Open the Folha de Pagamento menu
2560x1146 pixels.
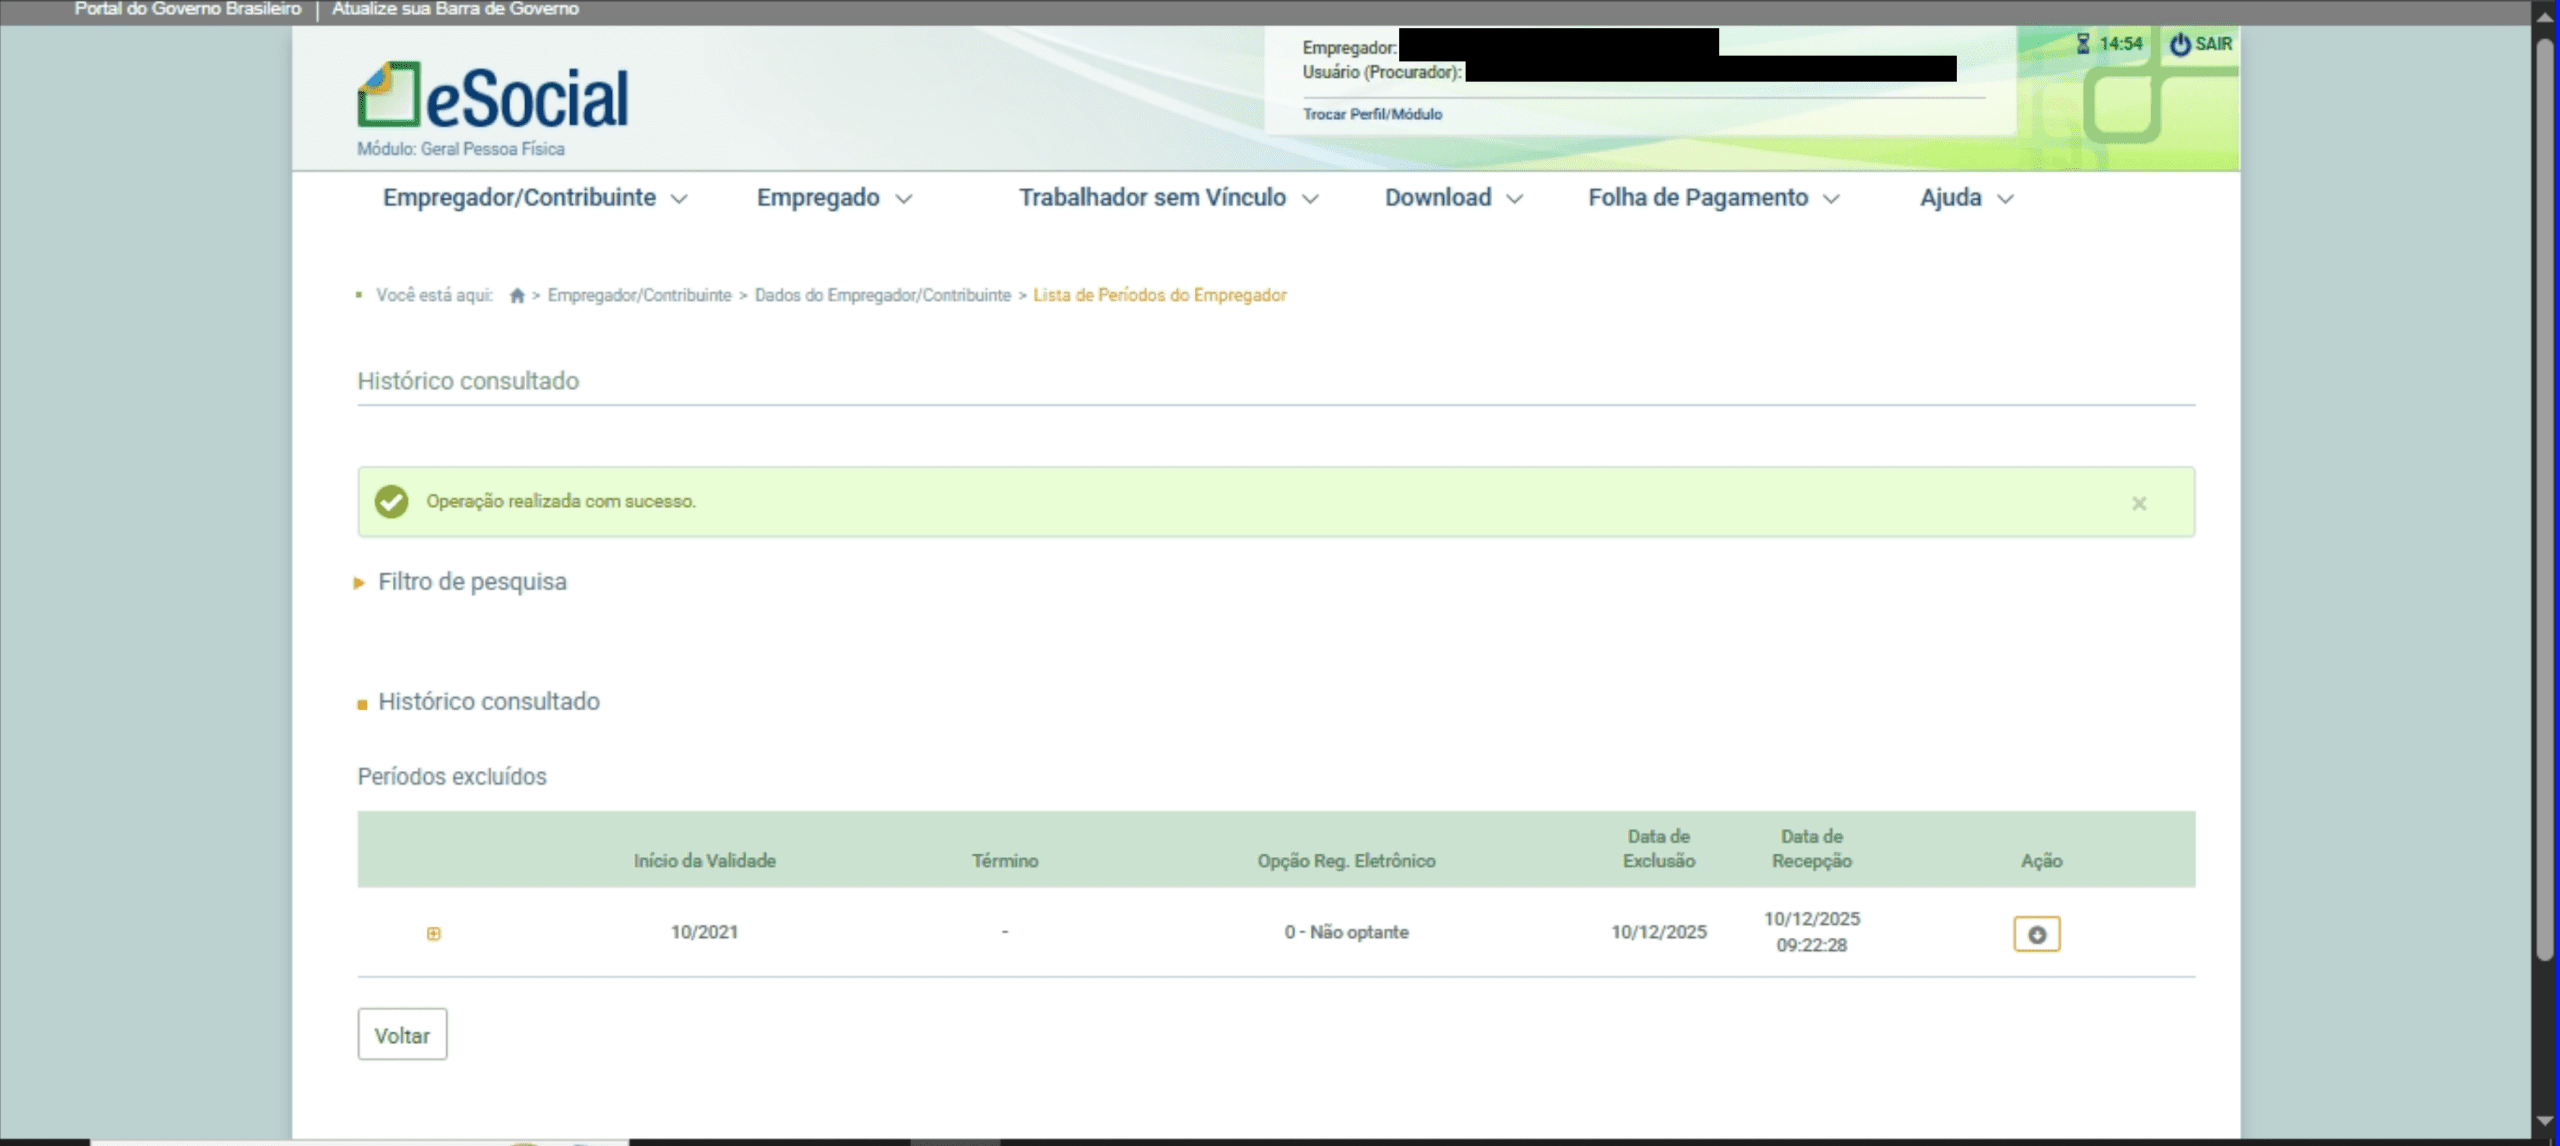(x=1712, y=198)
